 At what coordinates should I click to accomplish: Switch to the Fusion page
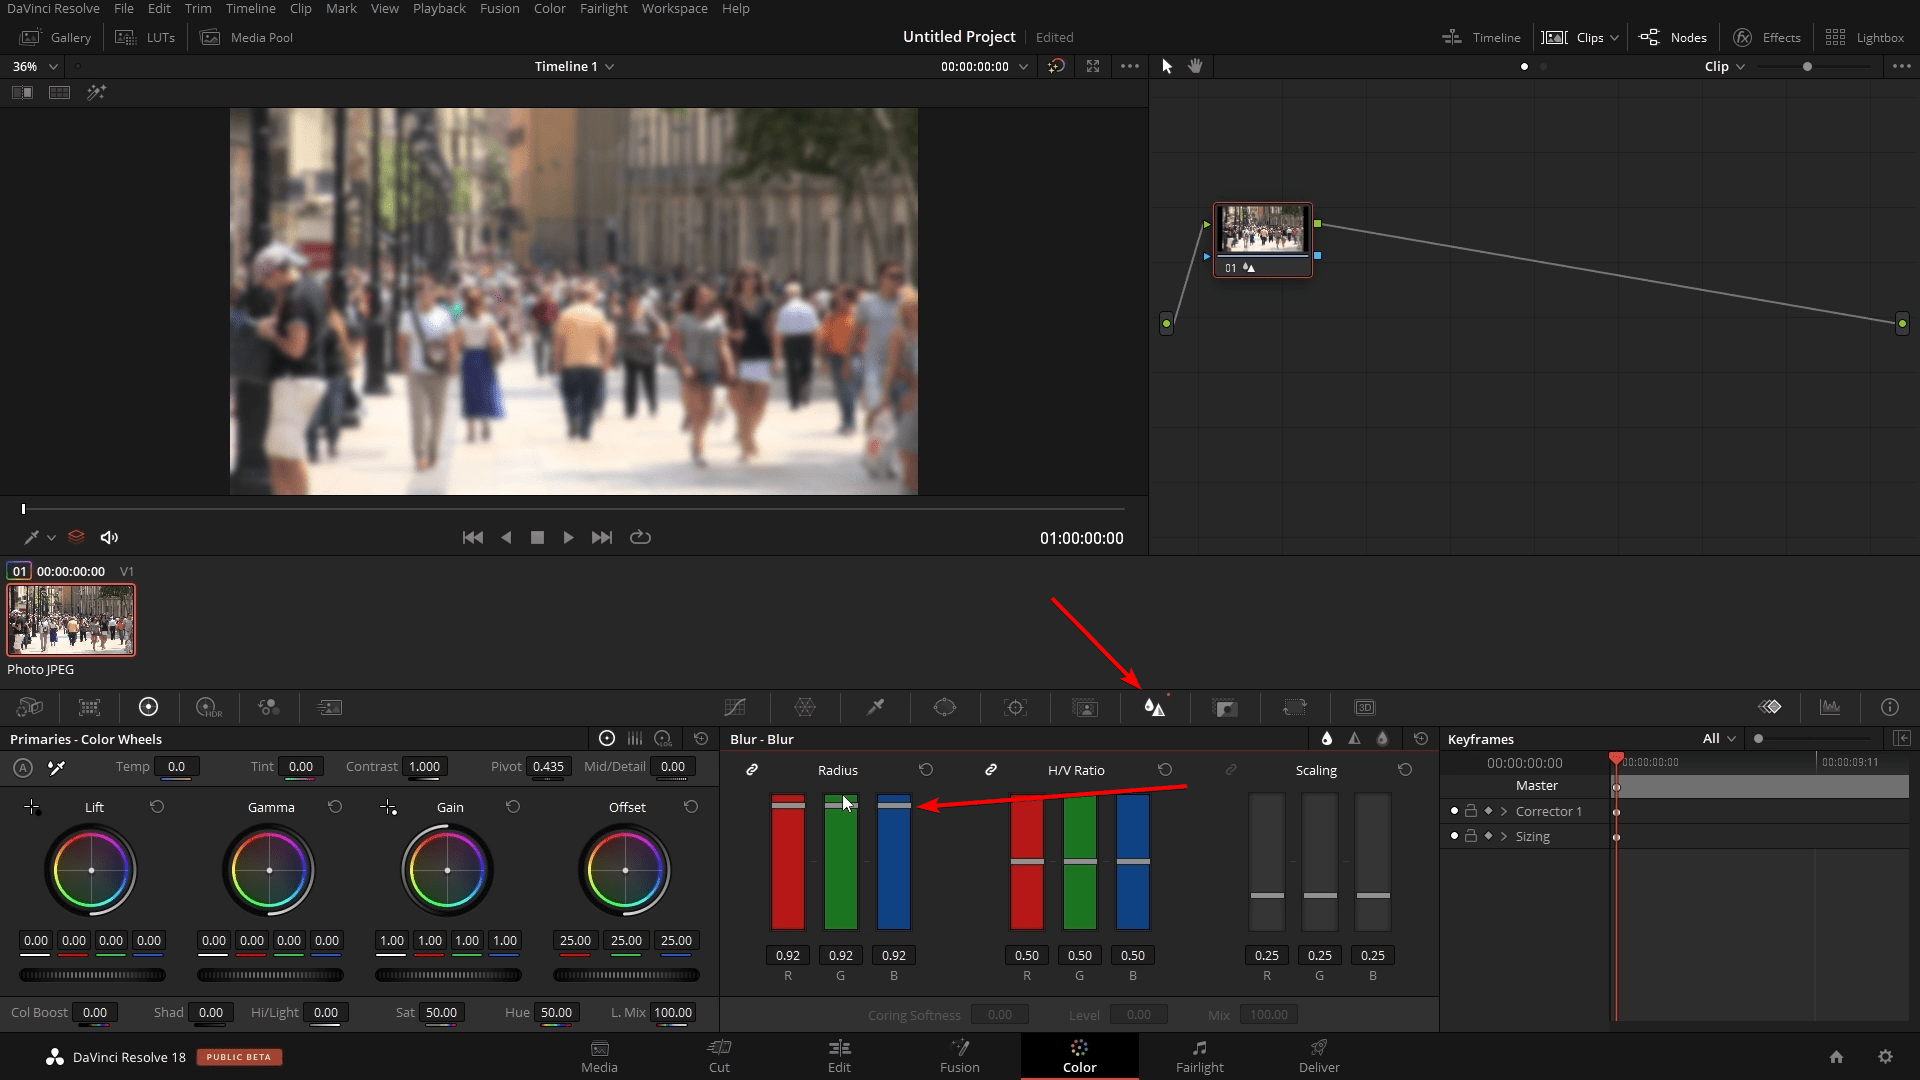tap(959, 1056)
